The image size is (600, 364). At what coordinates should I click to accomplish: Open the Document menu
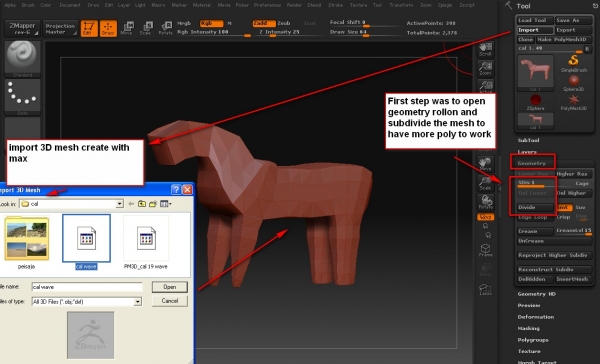(x=70, y=5)
